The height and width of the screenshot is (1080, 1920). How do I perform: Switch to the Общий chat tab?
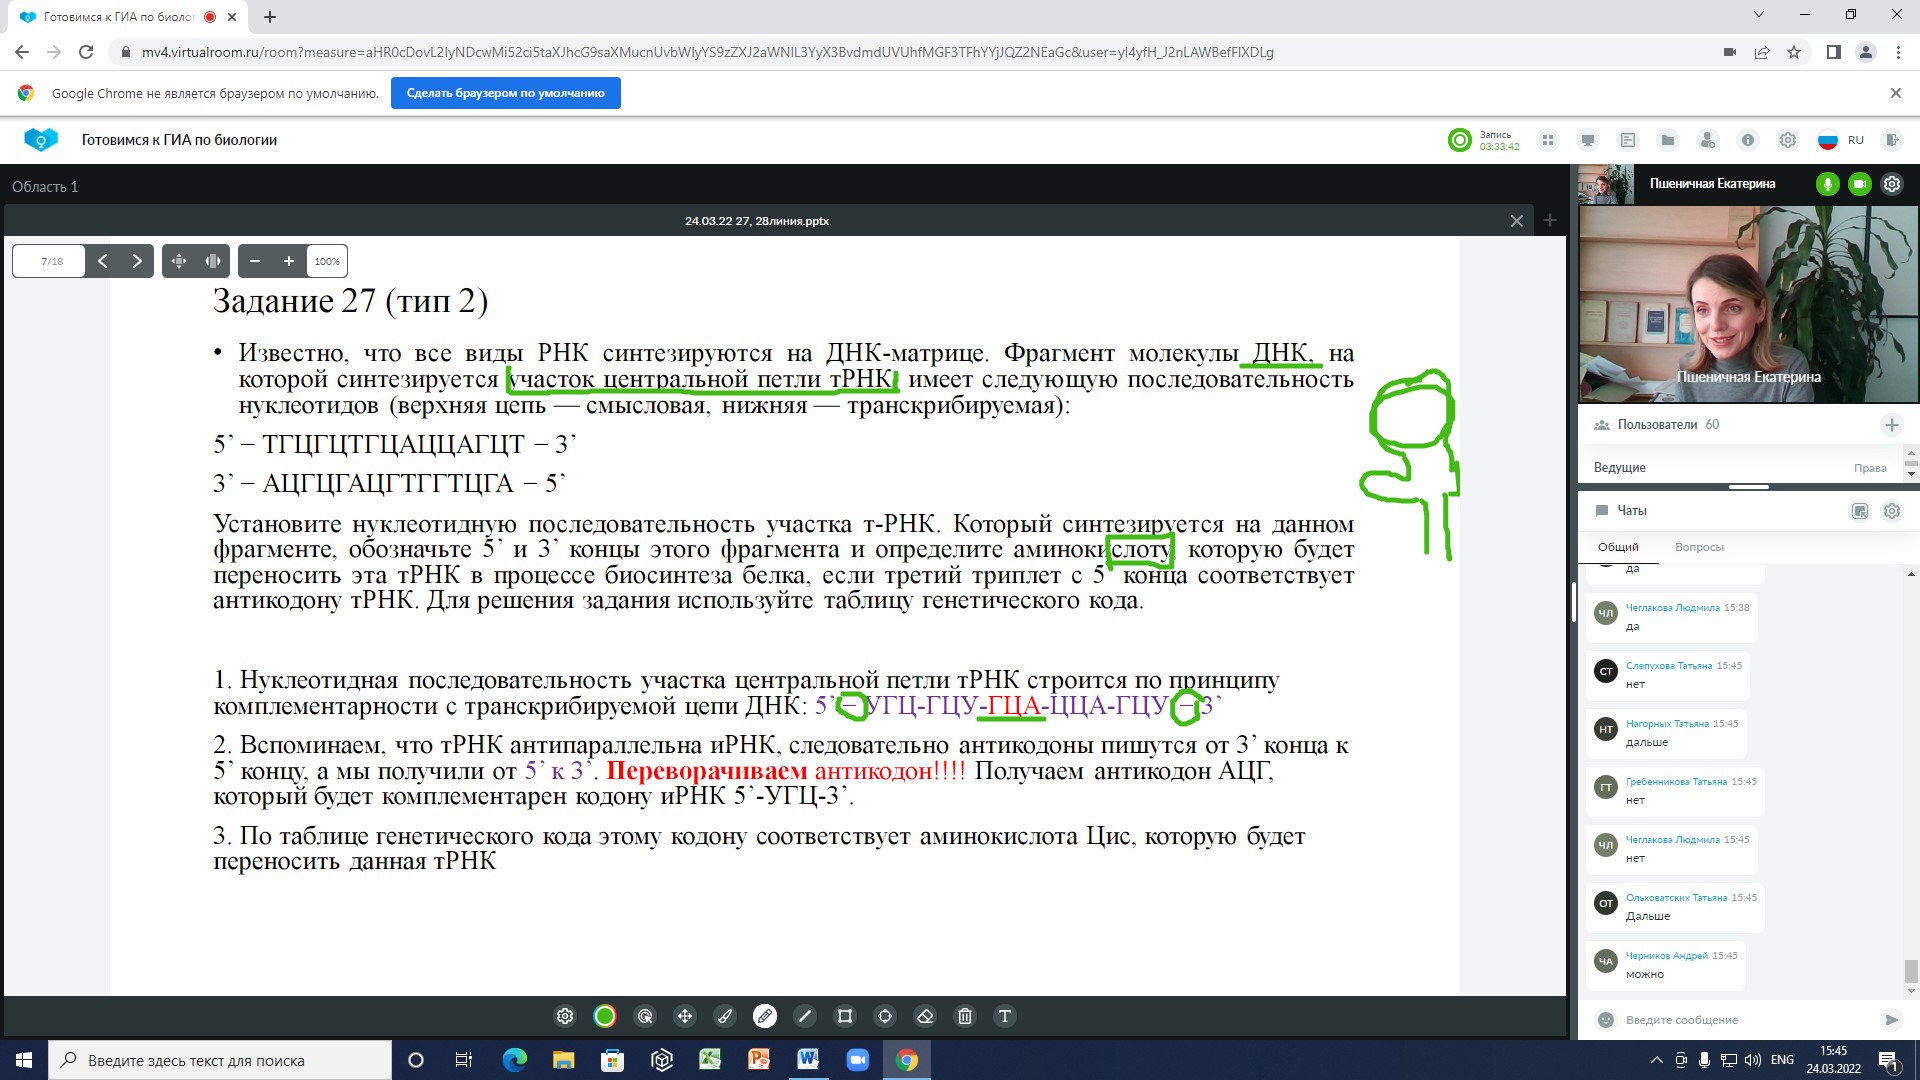click(x=1618, y=547)
